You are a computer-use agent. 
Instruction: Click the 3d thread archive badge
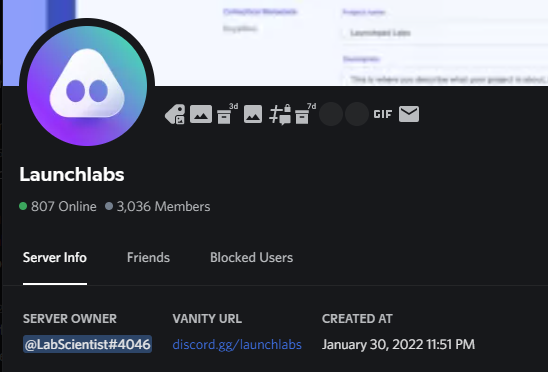tap(227, 114)
